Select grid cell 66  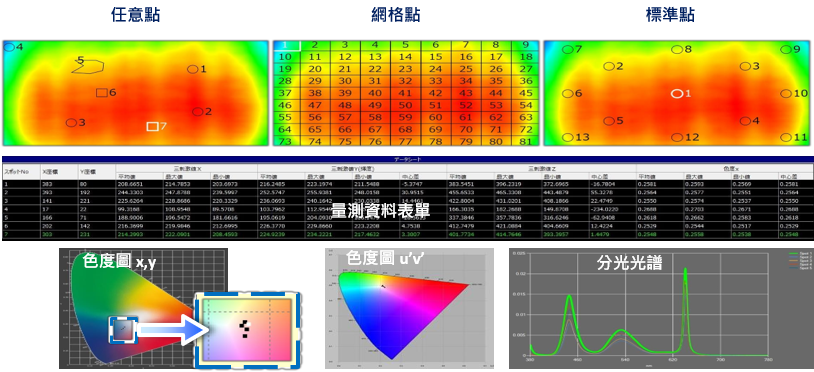(345, 129)
